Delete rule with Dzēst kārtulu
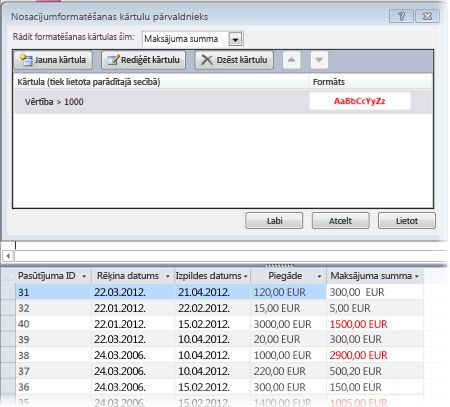 click(x=234, y=60)
